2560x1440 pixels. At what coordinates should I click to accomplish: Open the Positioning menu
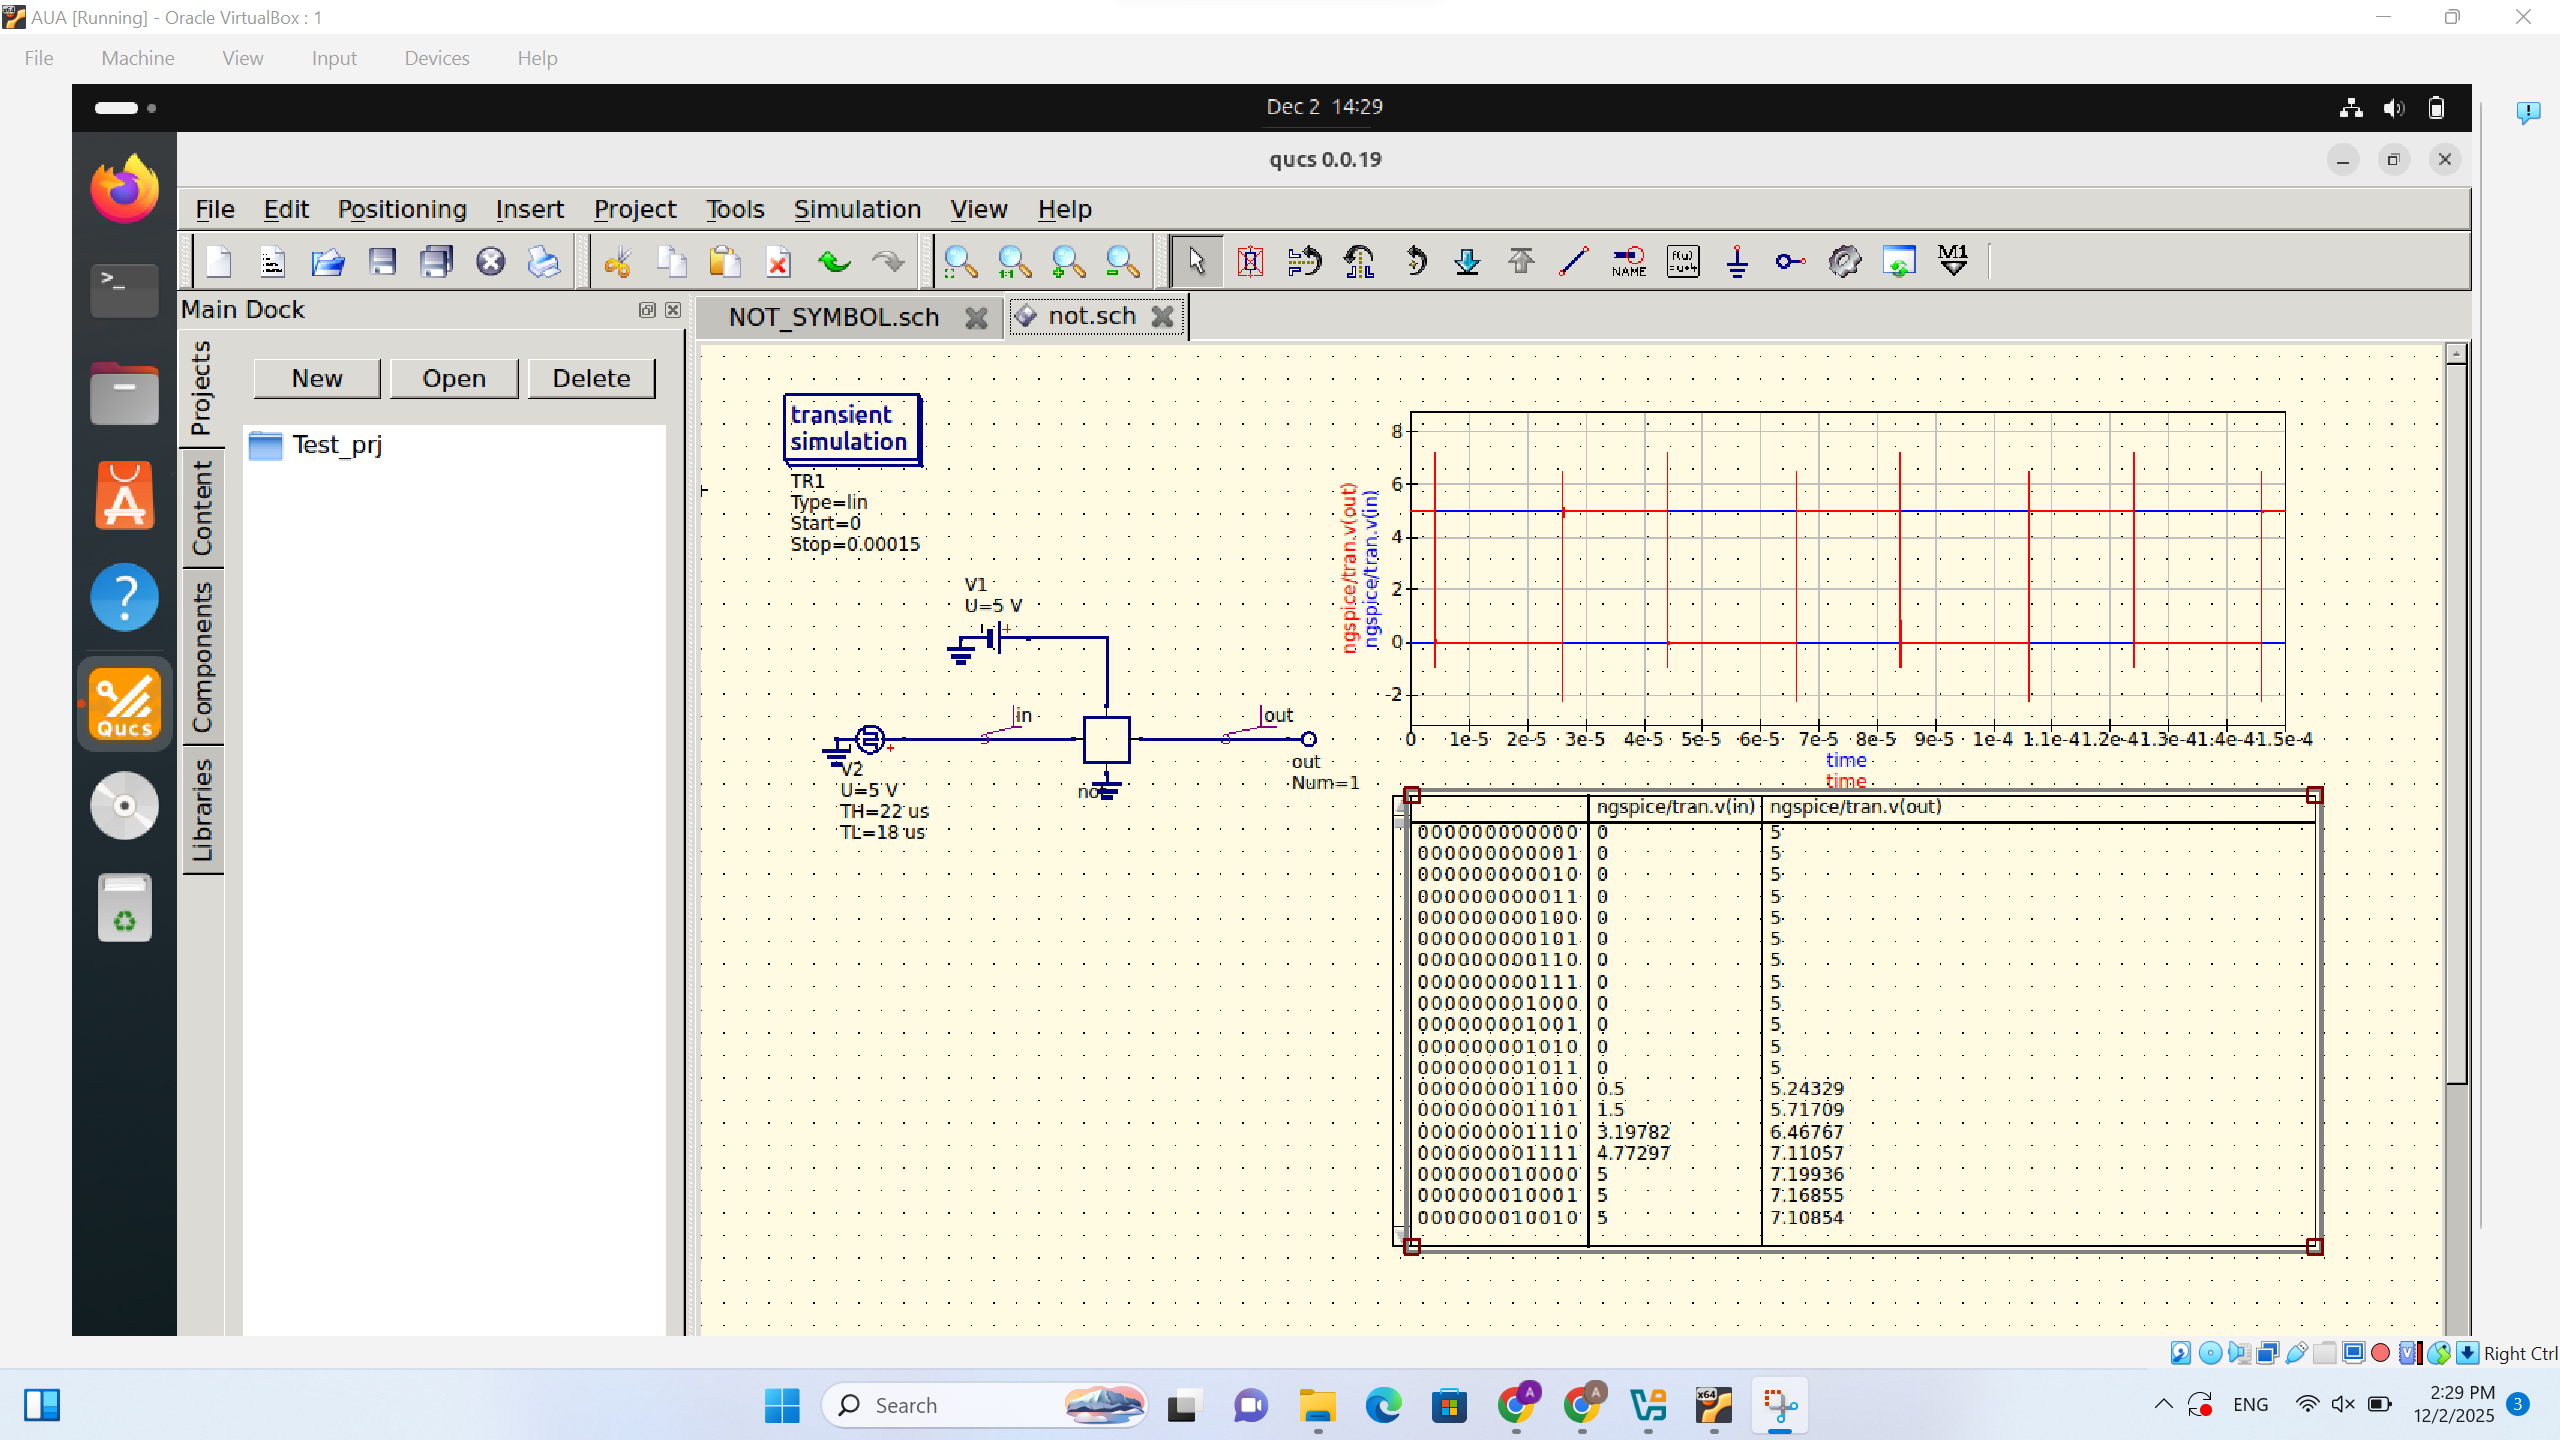(402, 209)
